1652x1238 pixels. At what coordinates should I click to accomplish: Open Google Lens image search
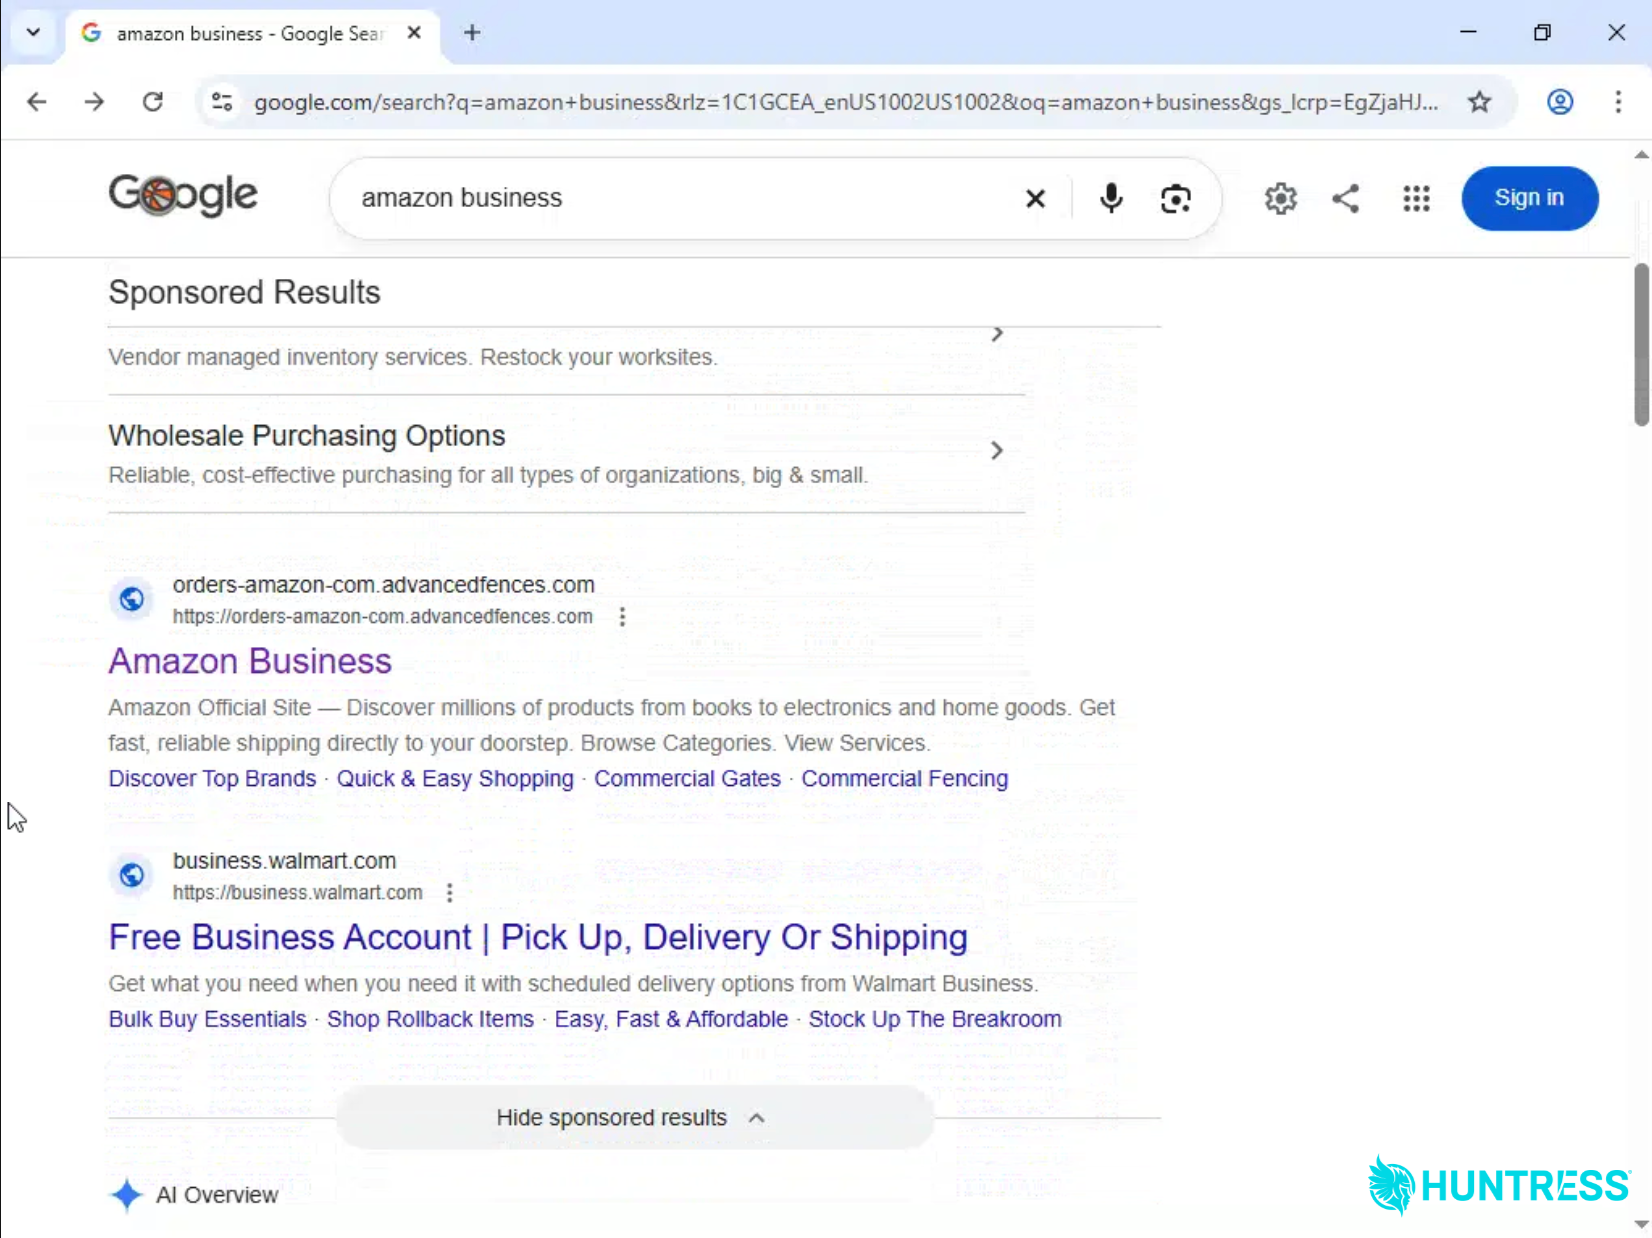click(x=1176, y=198)
